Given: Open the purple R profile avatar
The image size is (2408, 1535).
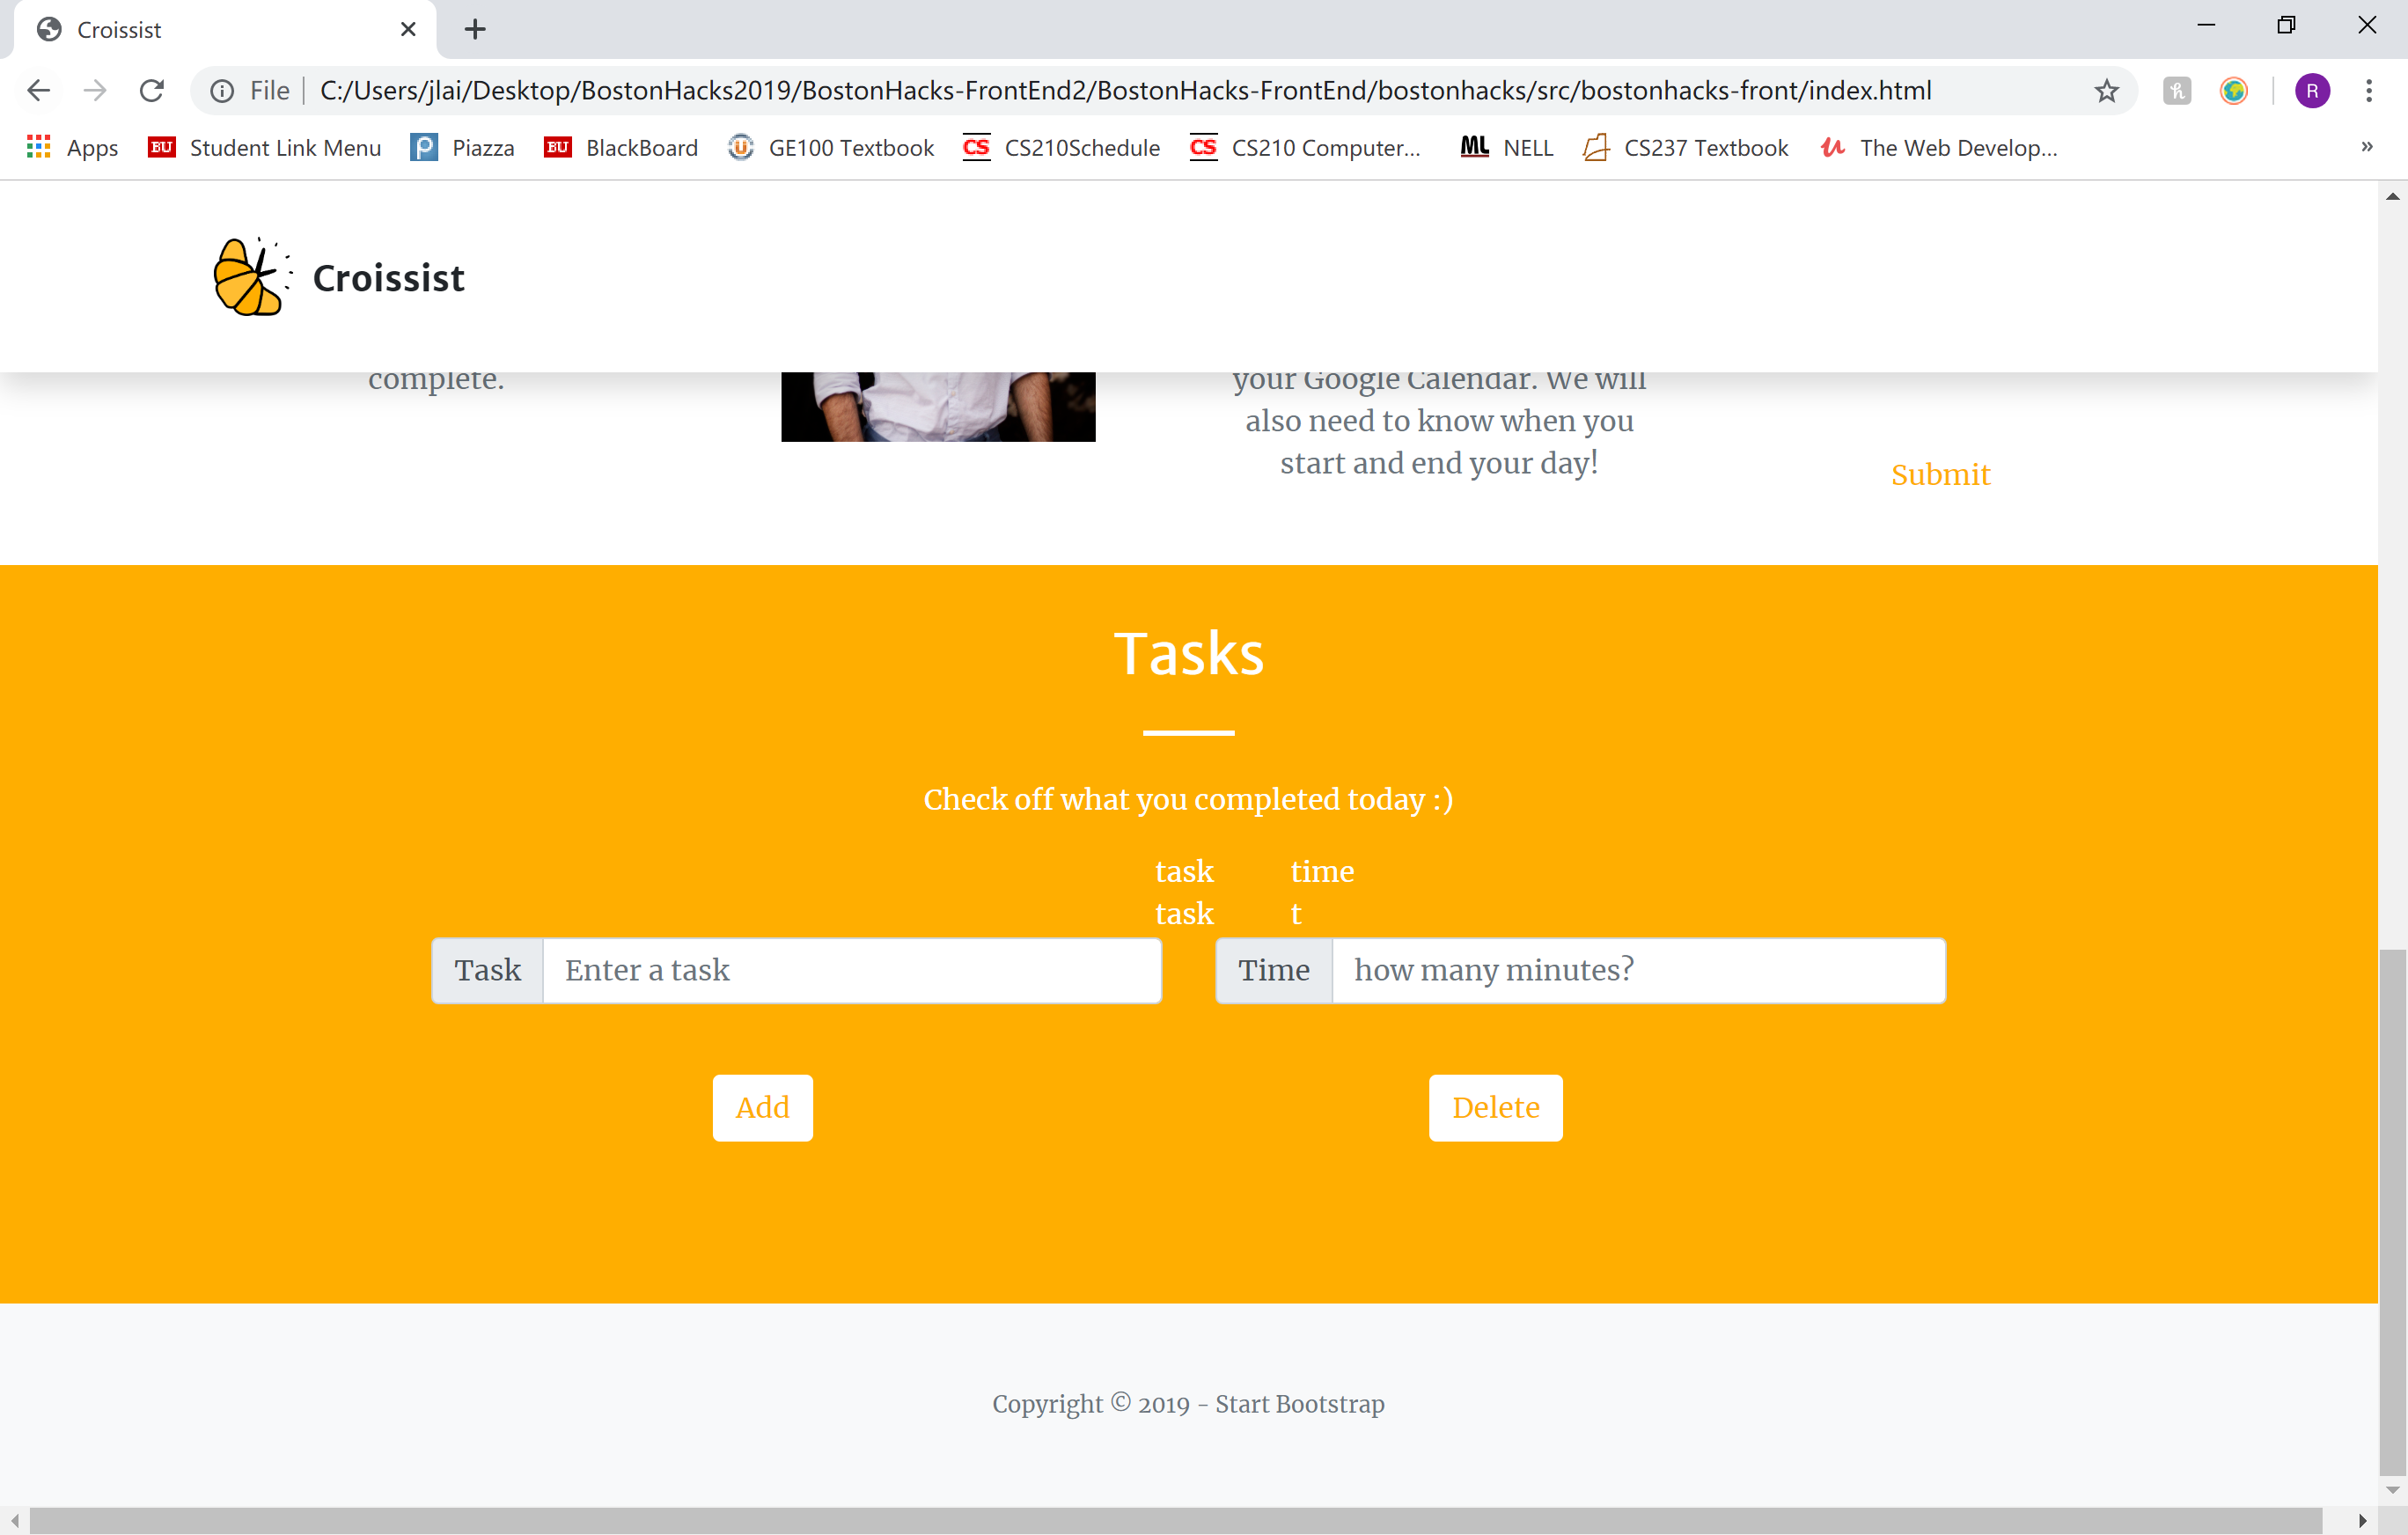Looking at the screenshot, I should point(2312,91).
